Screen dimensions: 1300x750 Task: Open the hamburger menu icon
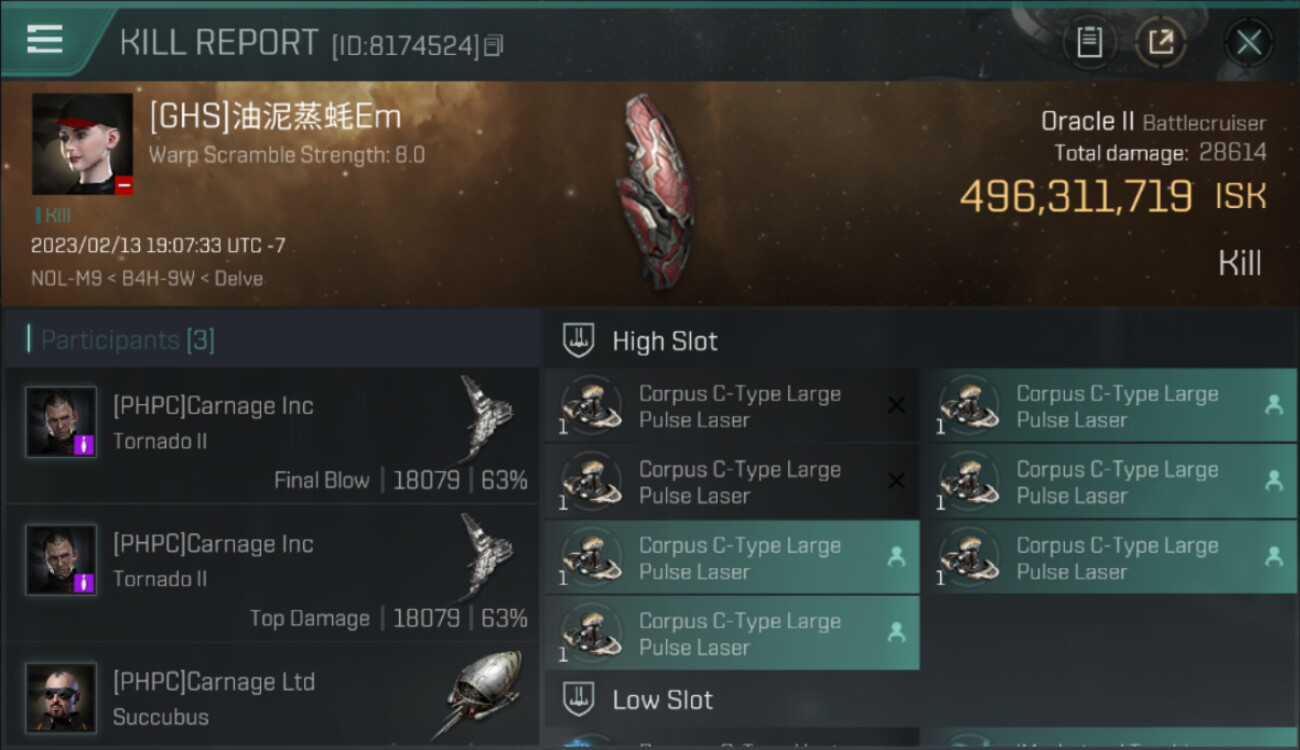click(x=45, y=39)
